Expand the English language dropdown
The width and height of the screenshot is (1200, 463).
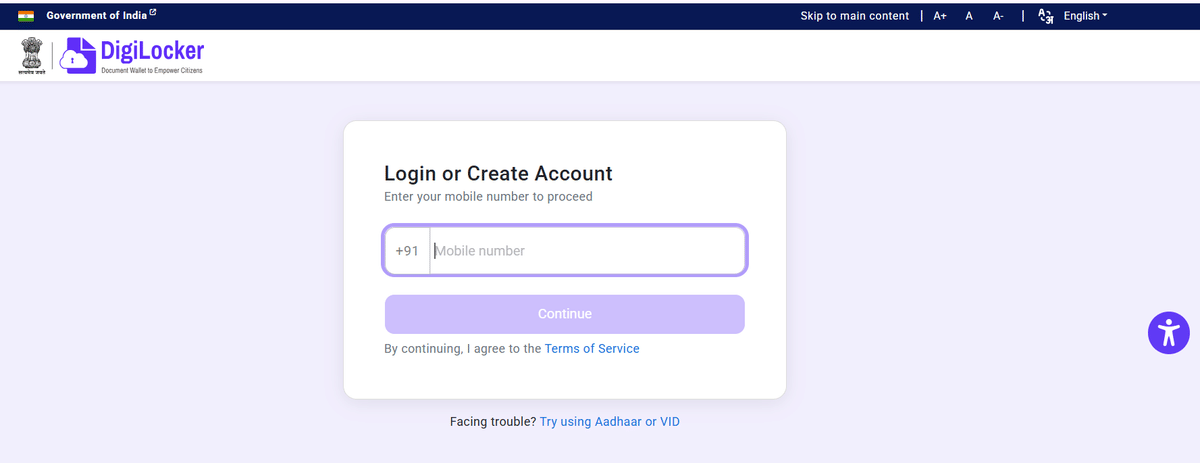point(1085,16)
